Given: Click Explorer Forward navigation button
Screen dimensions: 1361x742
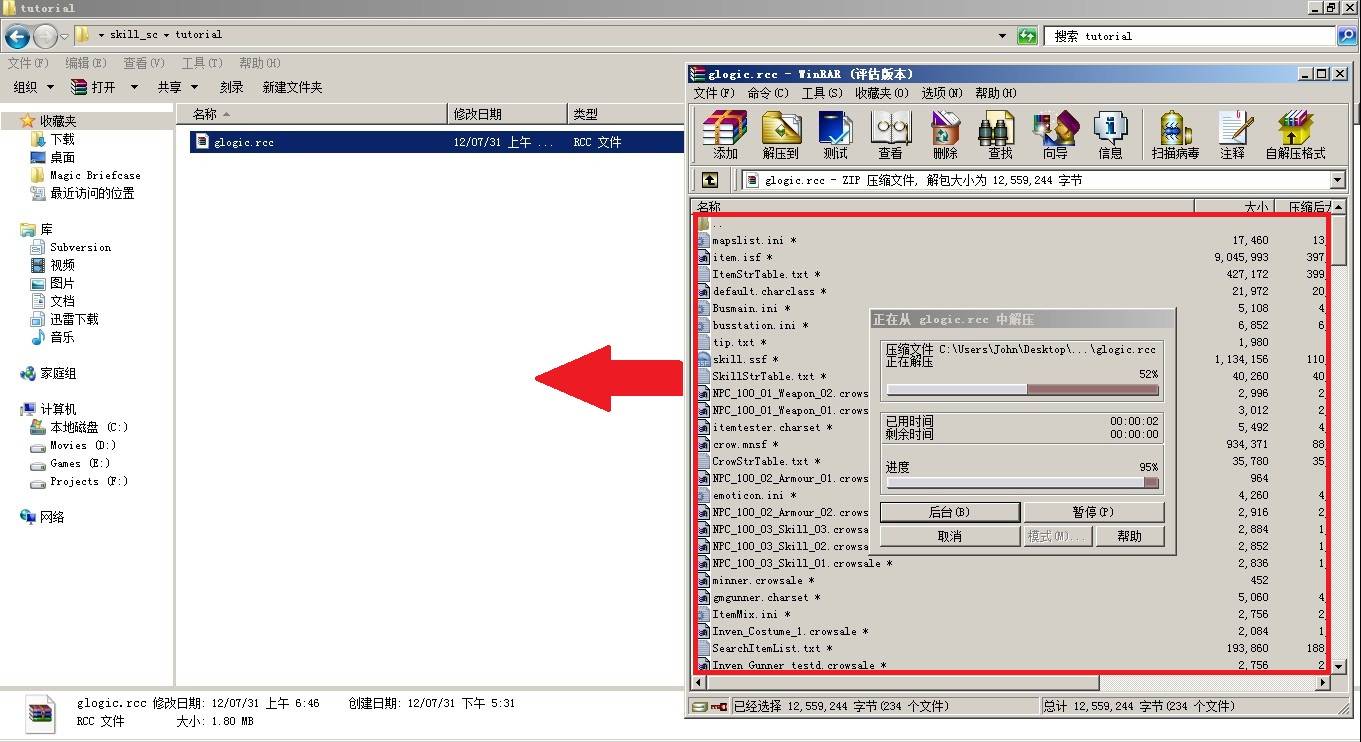Looking at the screenshot, I should pyautogui.click(x=45, y=37).
